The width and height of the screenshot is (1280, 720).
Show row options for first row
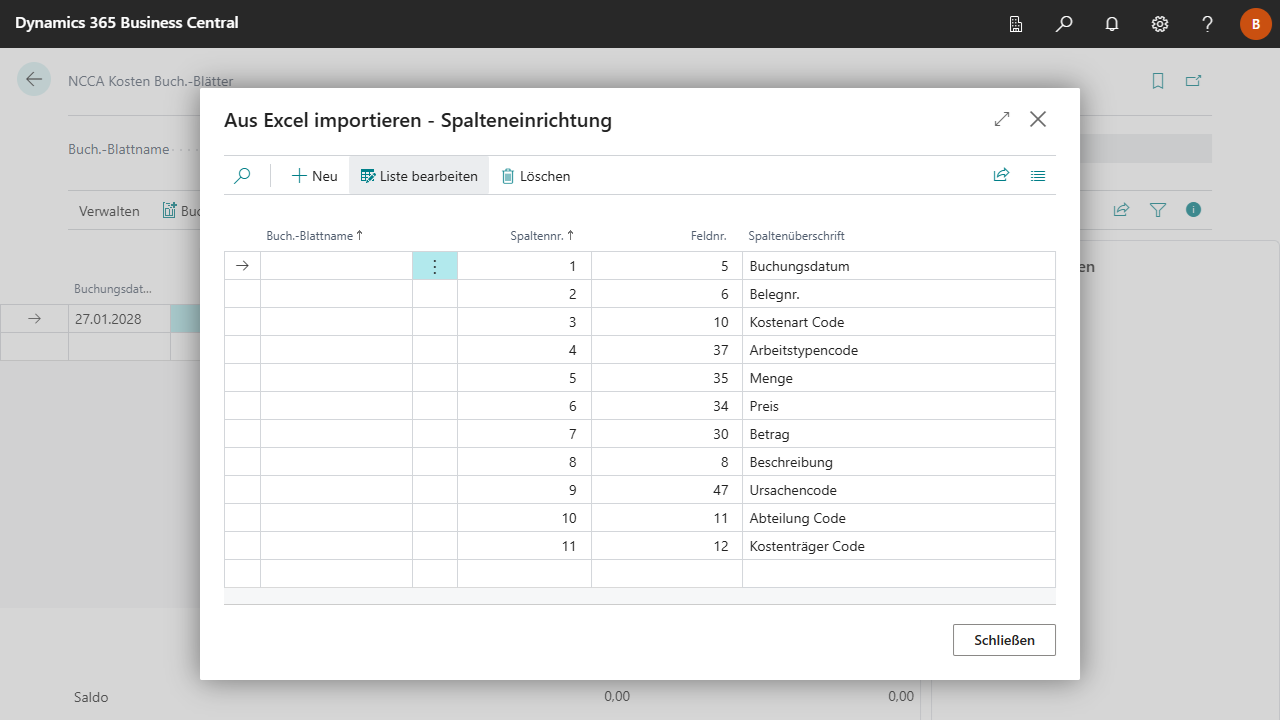(435, 266)
